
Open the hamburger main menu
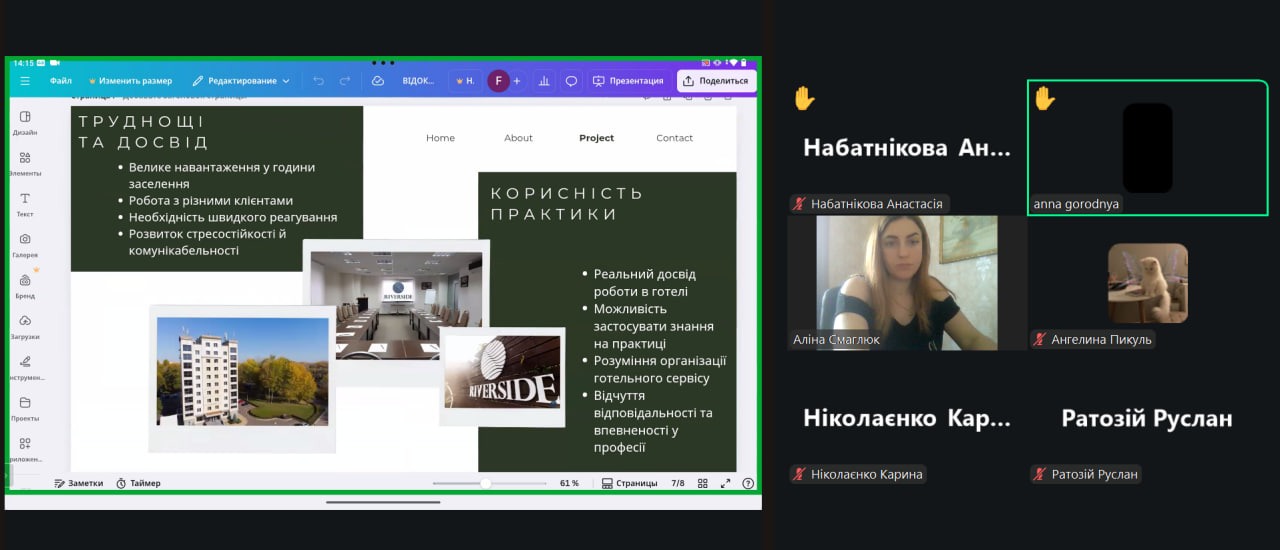pyautogui.click(x=25, y=81)
